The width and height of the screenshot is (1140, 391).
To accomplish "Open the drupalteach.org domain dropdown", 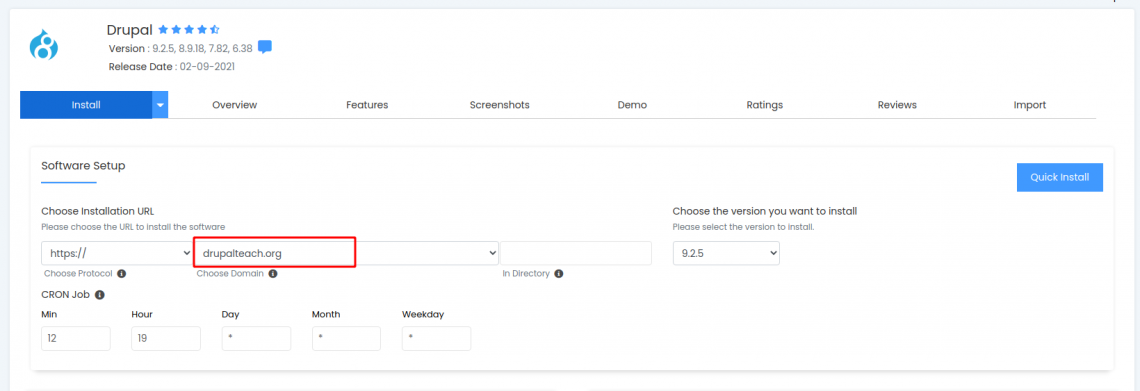I will tap(346, 253).
